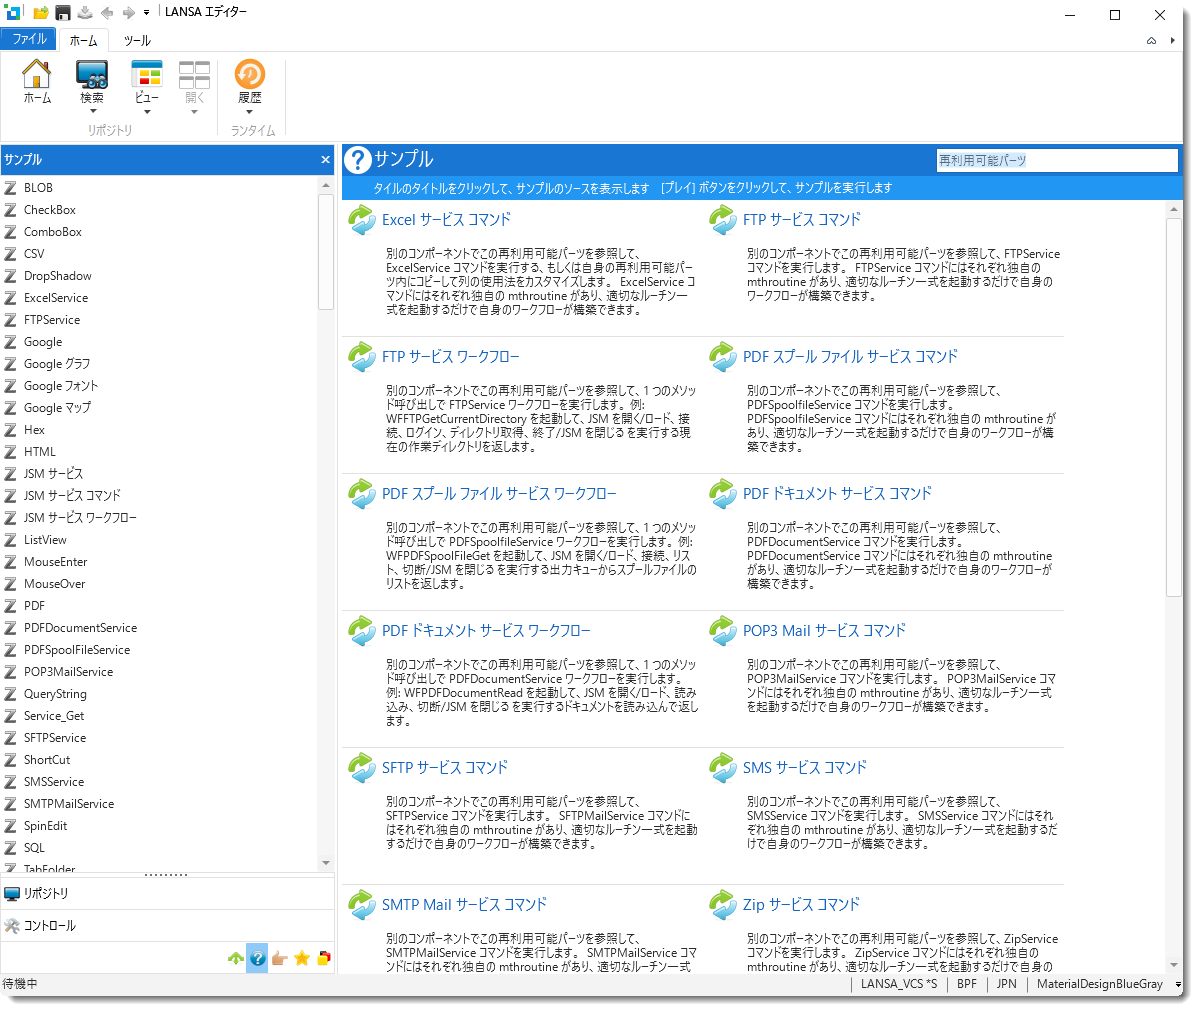Viewport: 1198px width, 1011px height.
Task: Click the scroll down arrow of the sample list
Action: [x=326, y=863]
